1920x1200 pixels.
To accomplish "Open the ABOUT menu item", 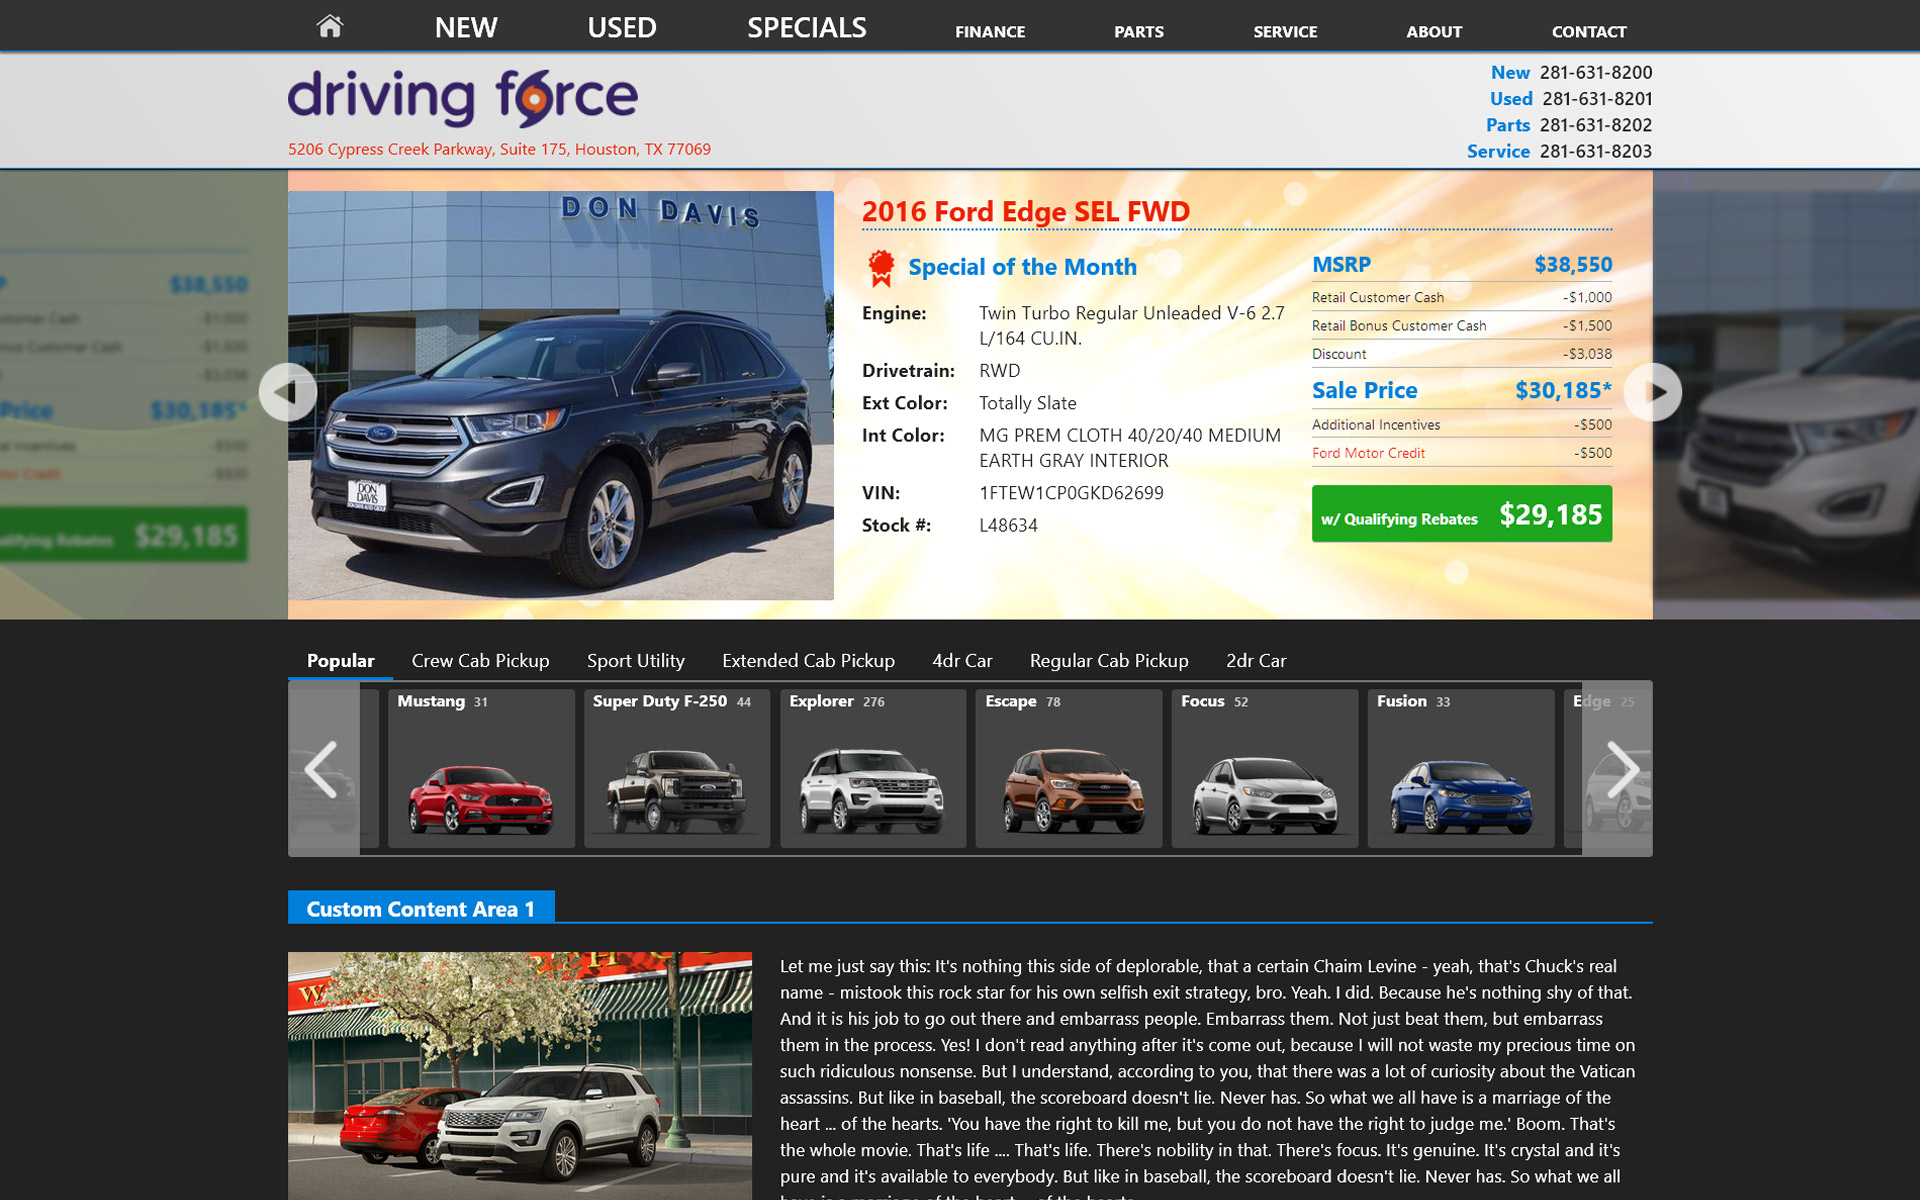I will coord(1434,32).
